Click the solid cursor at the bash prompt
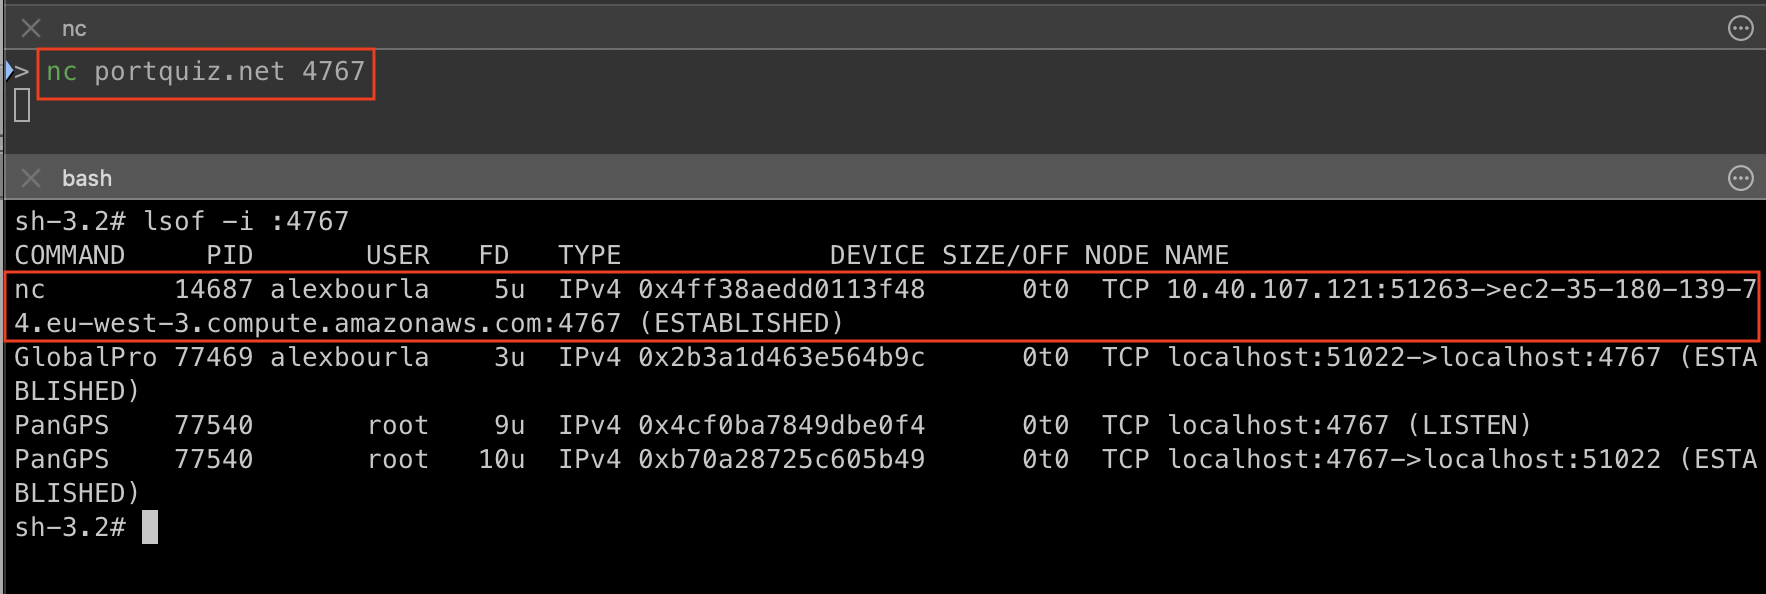Screen dimensions: 1766x594 click(x=150, y=527)
